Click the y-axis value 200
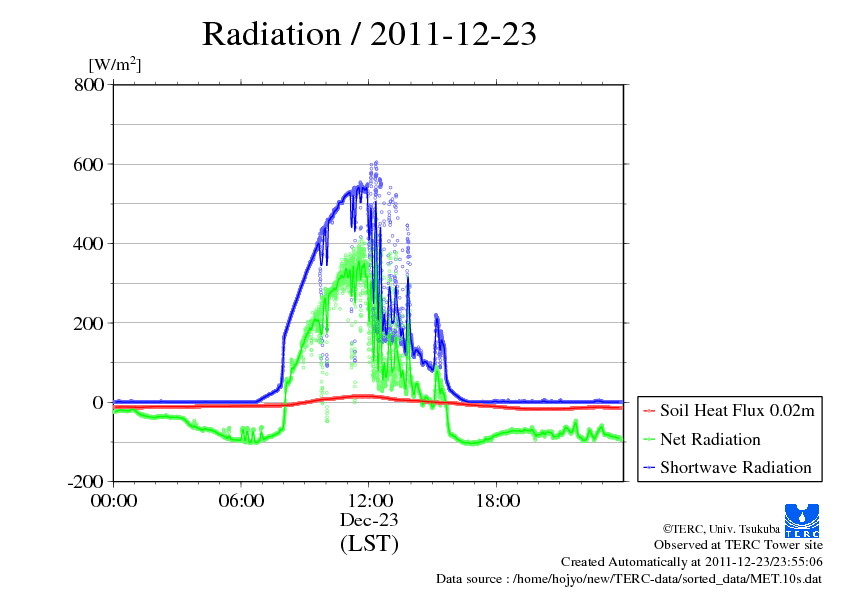Image resolution: width=842 pixels, height=595 pixels. pos(88,323)
